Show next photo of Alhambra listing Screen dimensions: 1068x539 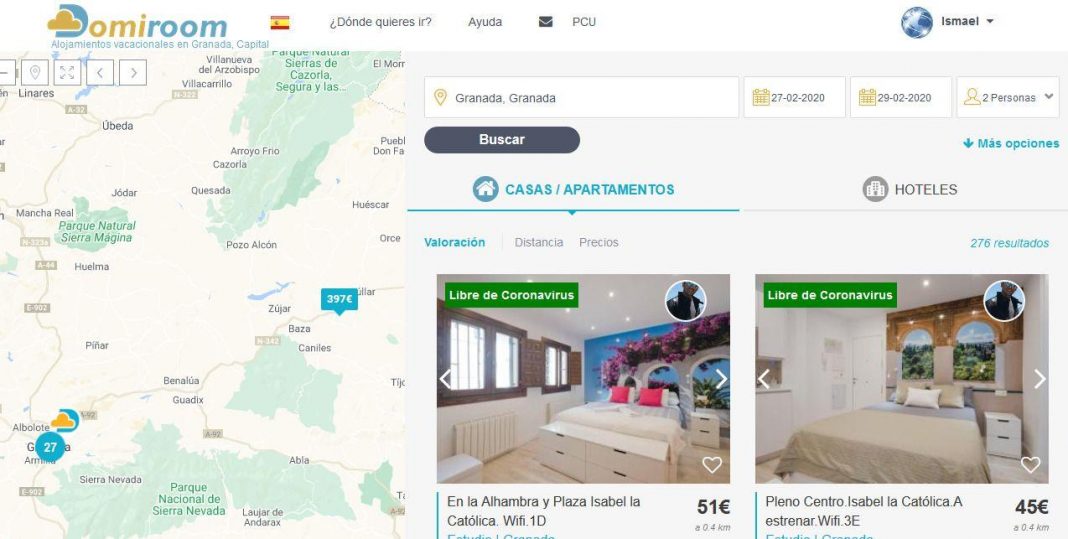pyautogui.click(x=721, y=379)
